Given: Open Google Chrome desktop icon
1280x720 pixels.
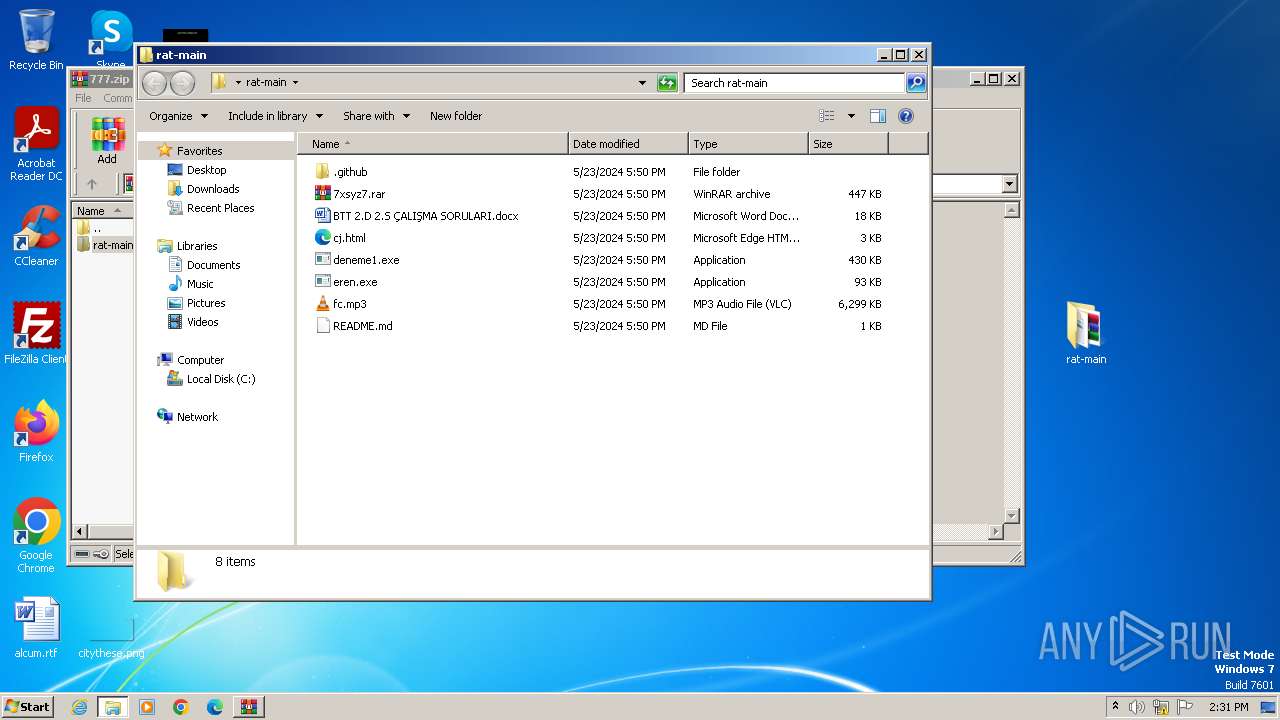Looking at the screenshot, I should point(36,536).
